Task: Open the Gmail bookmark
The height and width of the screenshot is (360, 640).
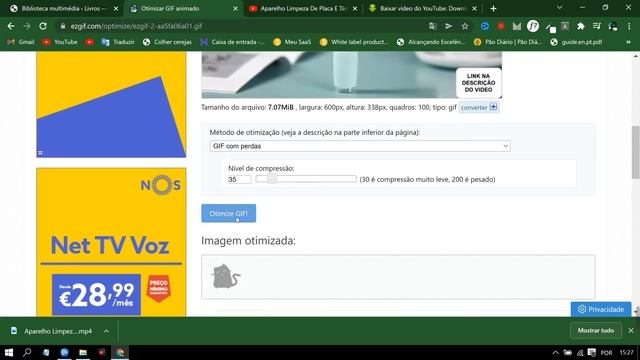Action: tap(21, 42)
